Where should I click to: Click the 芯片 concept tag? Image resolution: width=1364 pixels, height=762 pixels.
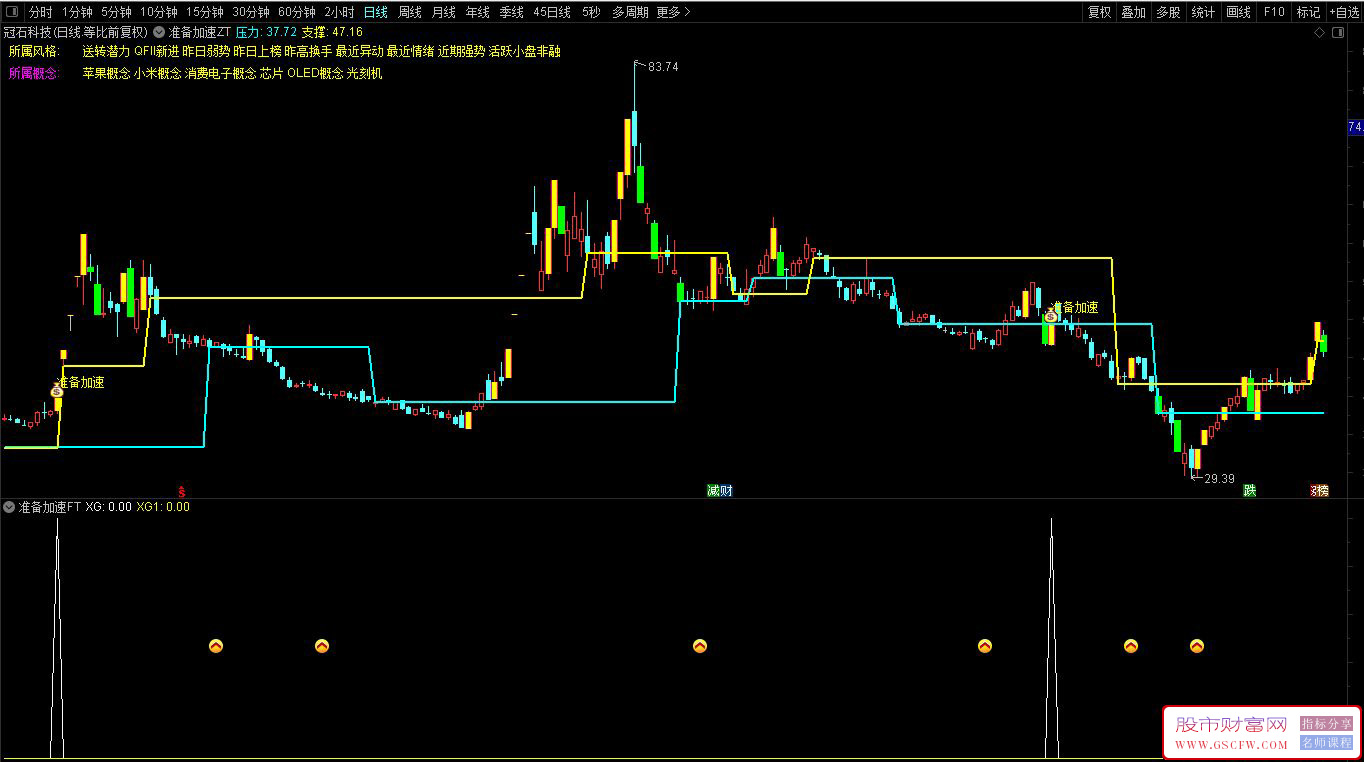coord(271,73)
